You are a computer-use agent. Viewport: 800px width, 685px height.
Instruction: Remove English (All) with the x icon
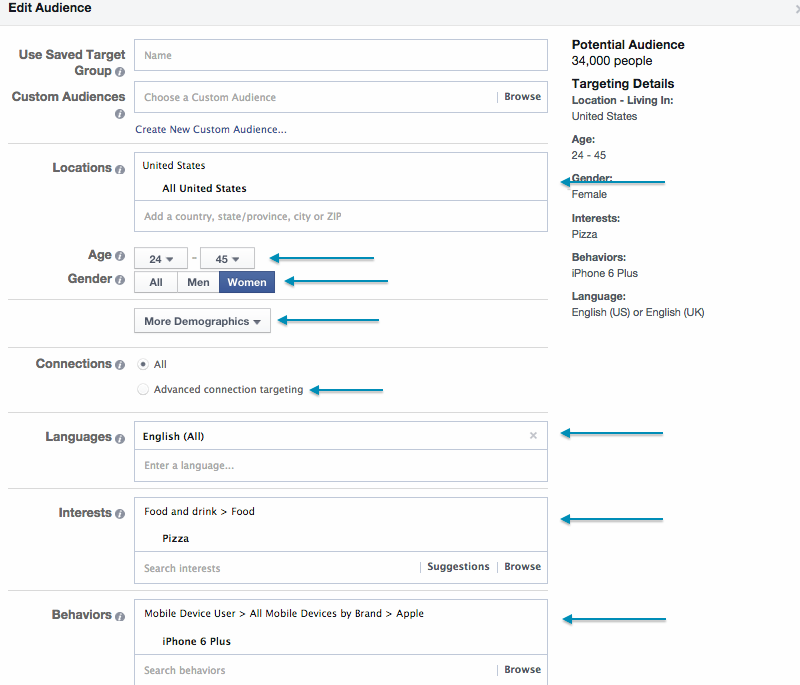533,435
